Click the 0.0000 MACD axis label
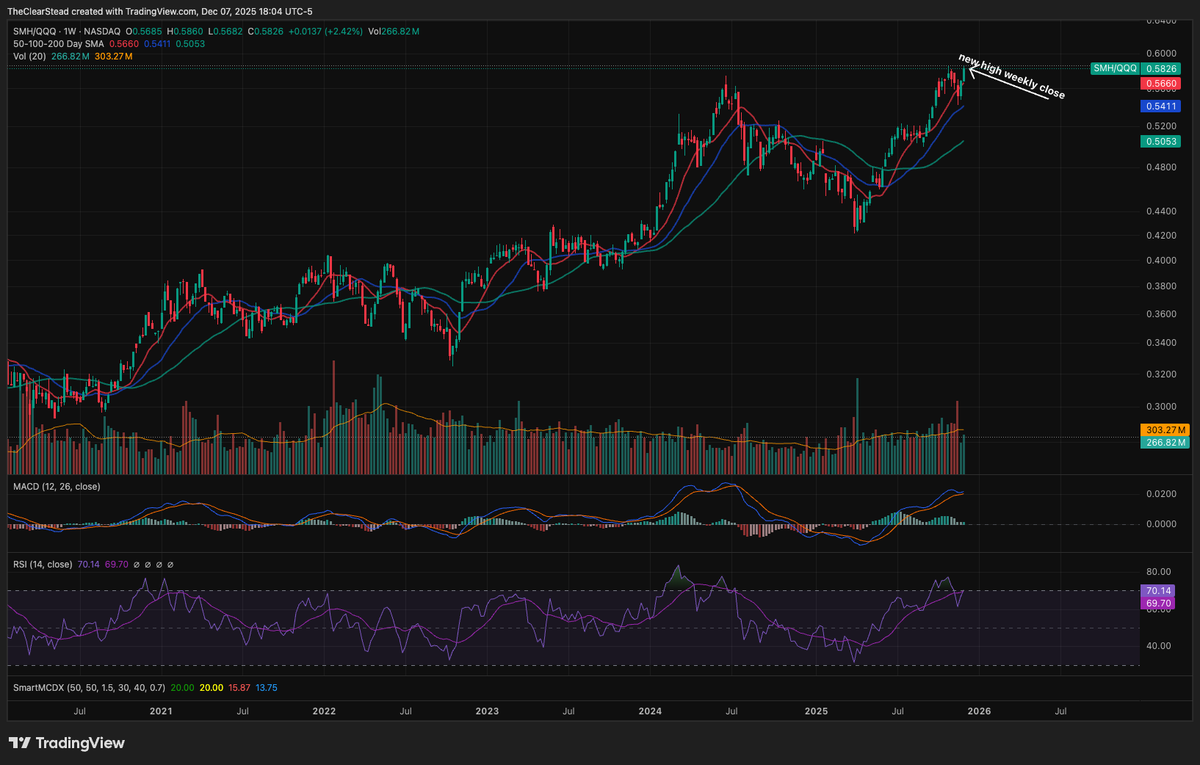1200x765 pixels. point(1161,524)
